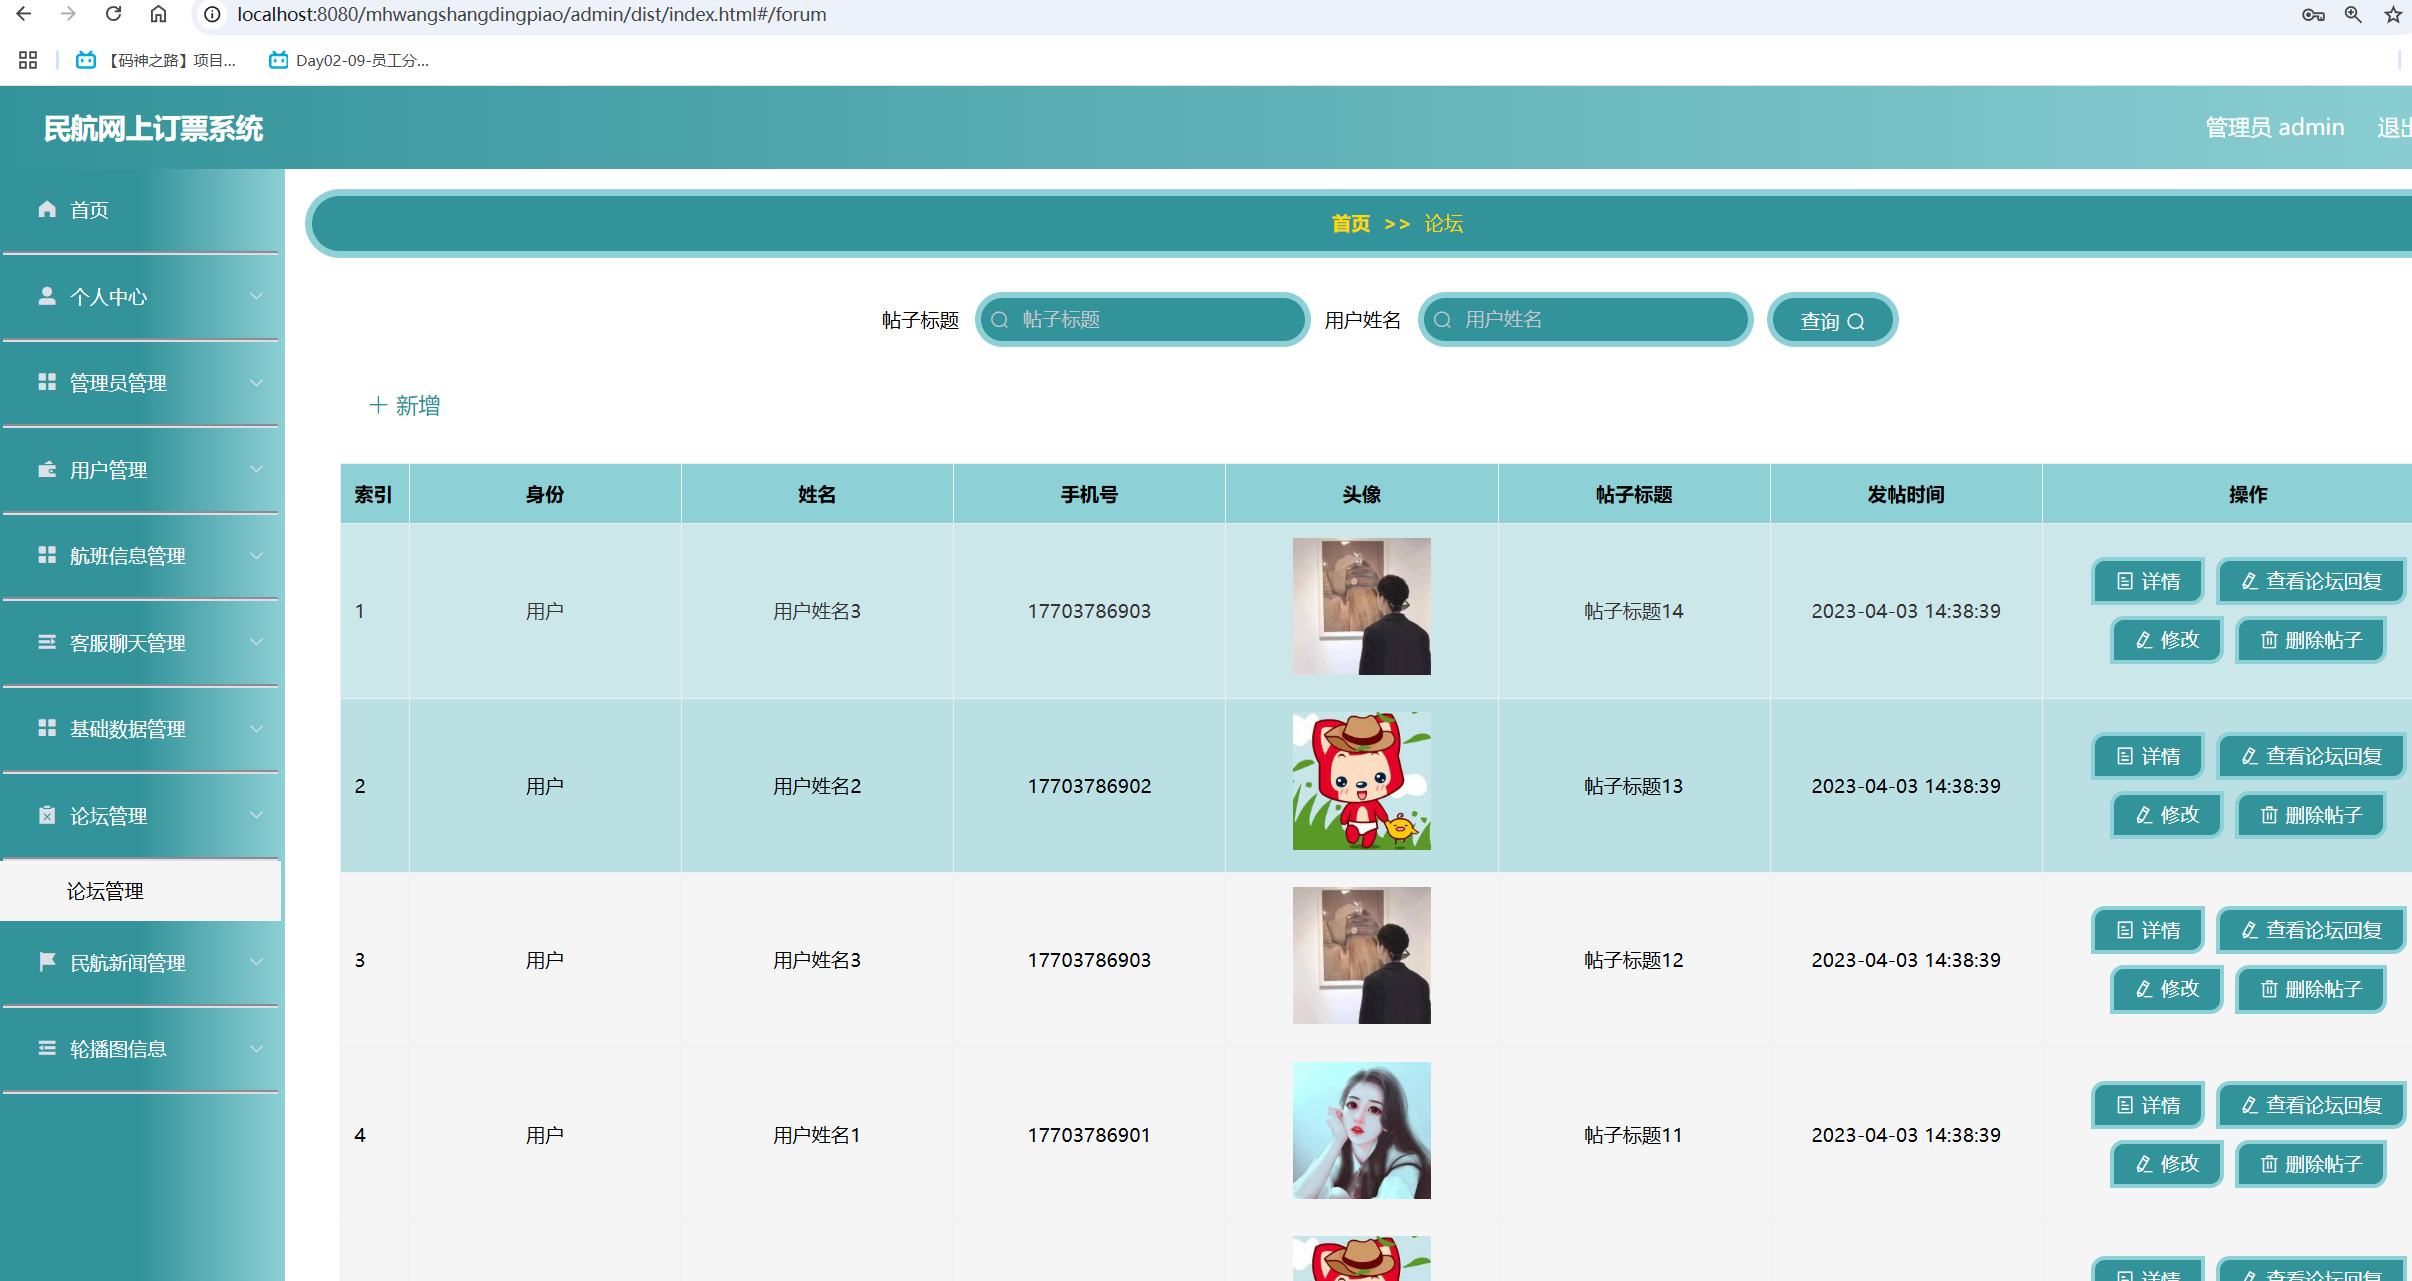Click 修改 for 帖子标题12
The height and width of the screenshot is (1281, 2412).
[x=2167, y=989]
